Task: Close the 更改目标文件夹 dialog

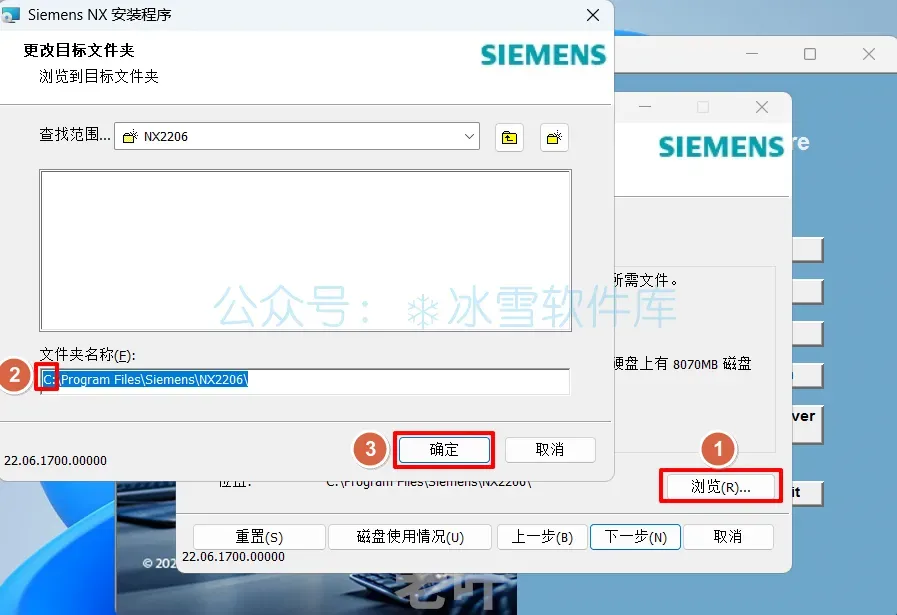Action: [x=593, y=15]
